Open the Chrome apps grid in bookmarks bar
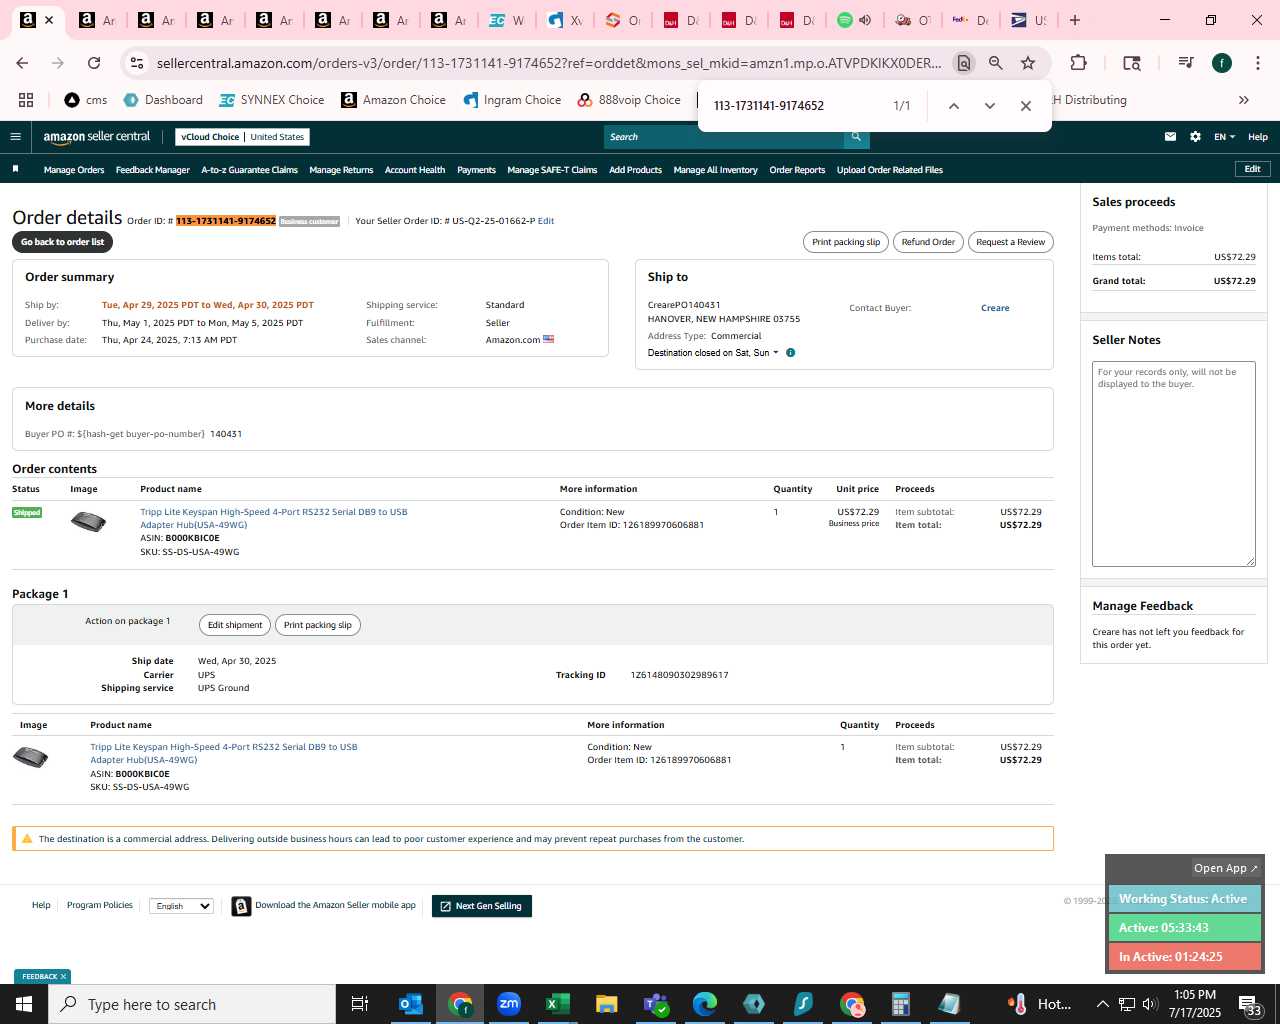1280x1024 pixels. click(x=26, y=100)
